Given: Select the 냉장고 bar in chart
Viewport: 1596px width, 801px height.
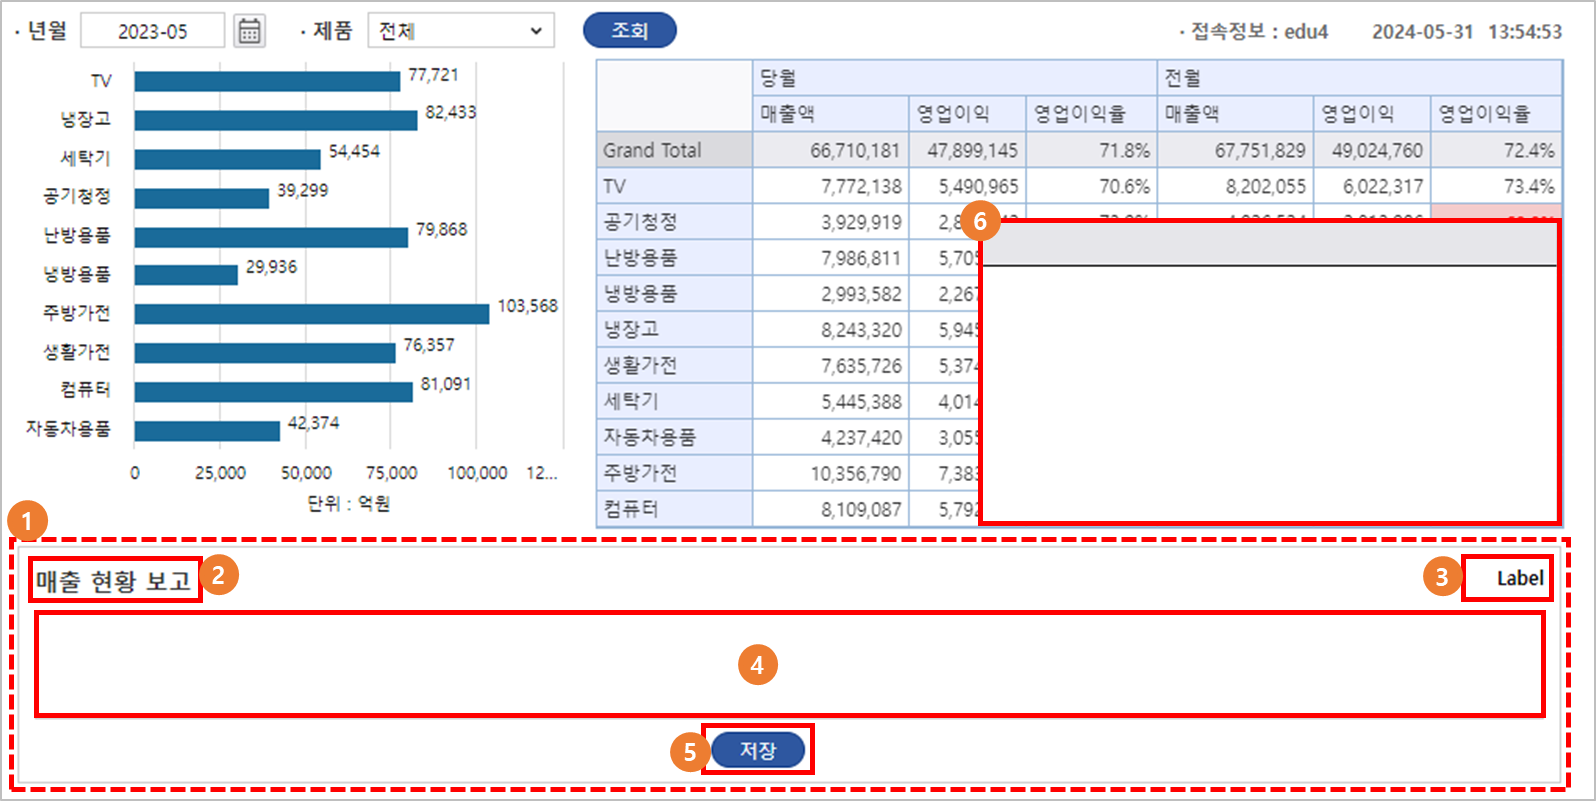Looking at the screenshot, I should click(x=276, y=120).
